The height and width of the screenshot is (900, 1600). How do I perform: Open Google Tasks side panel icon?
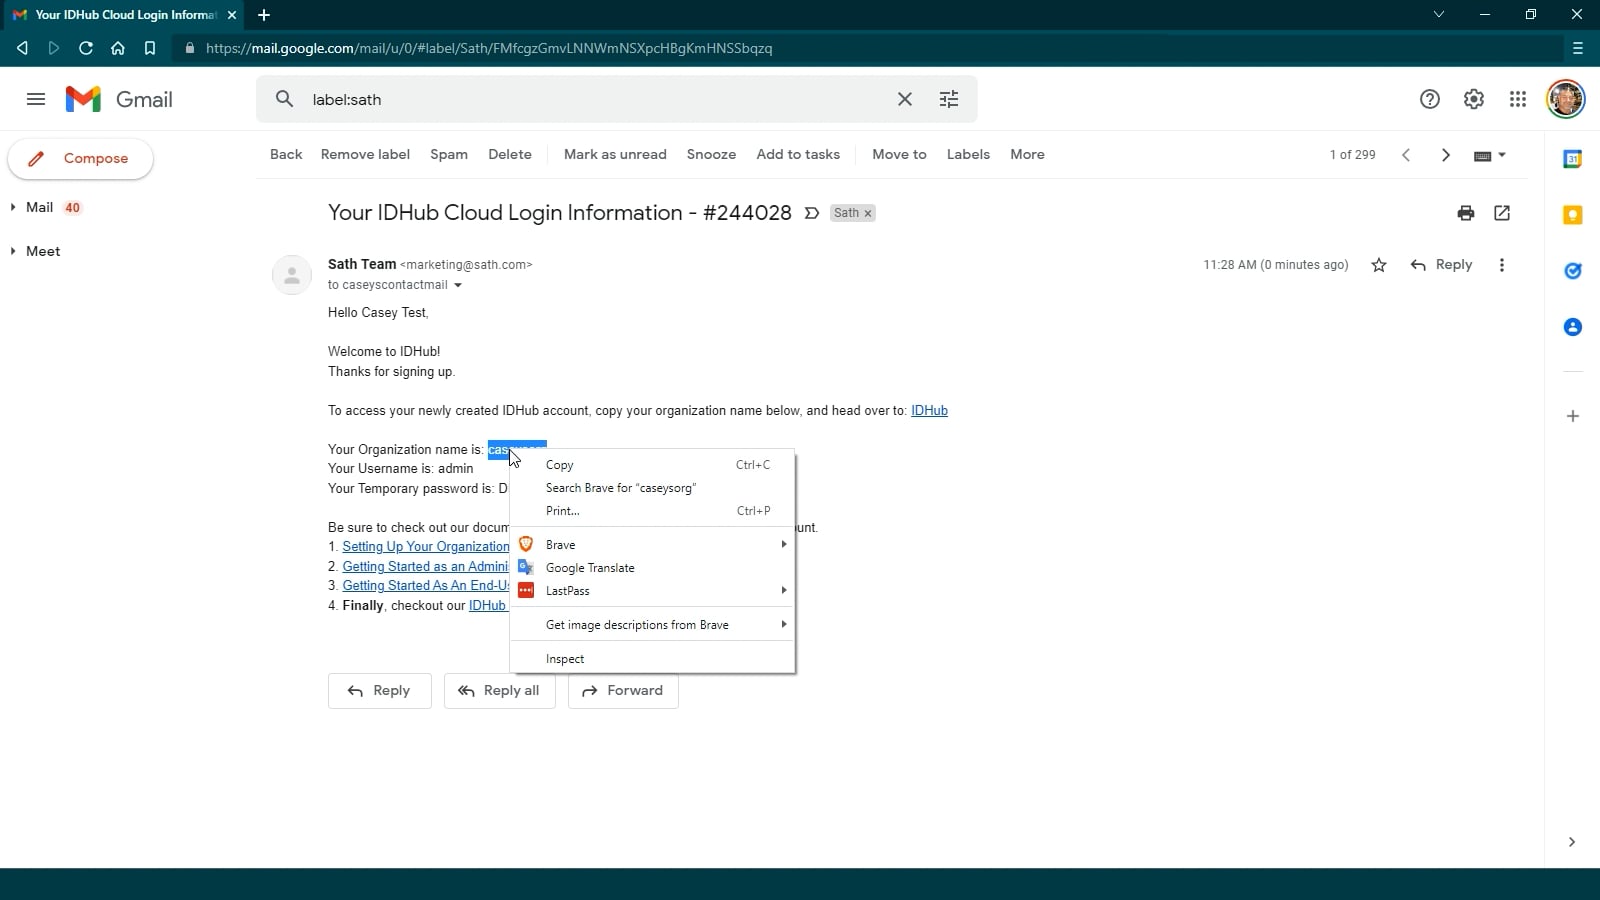coord(1573,271)
